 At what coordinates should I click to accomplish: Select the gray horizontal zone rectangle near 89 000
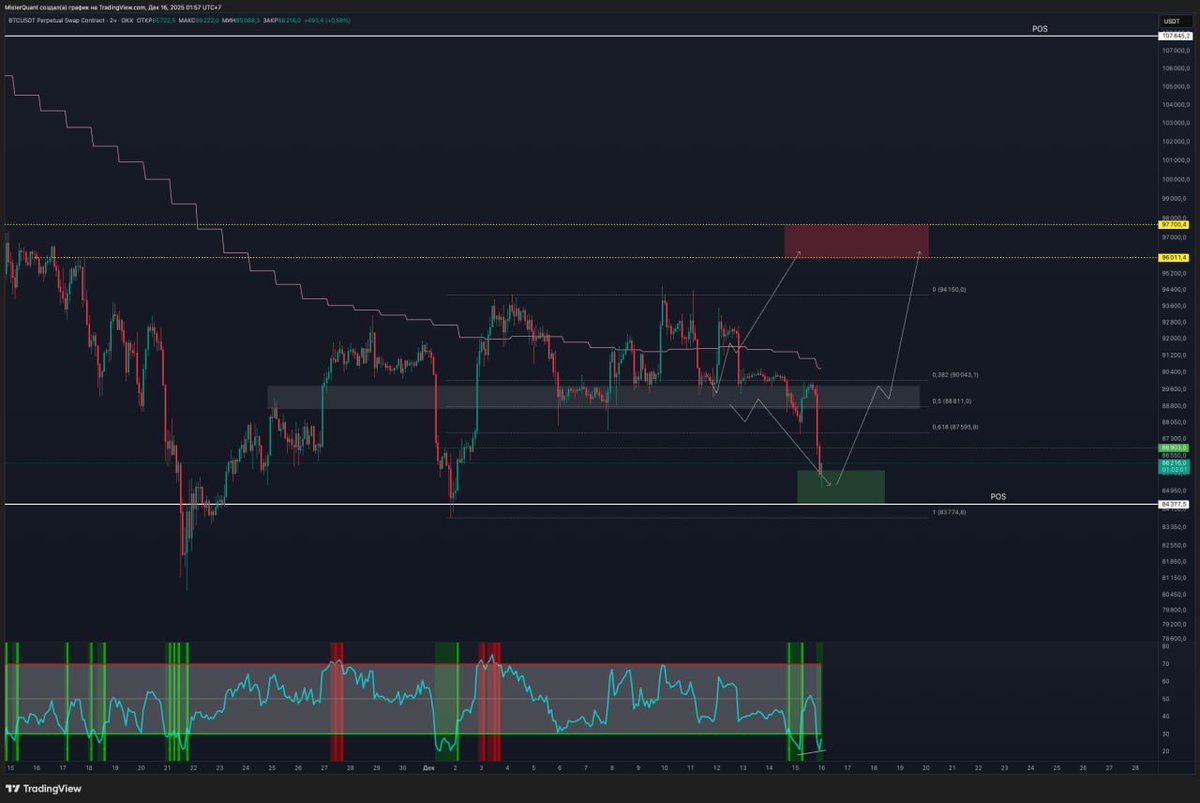[x=593, y=397]
